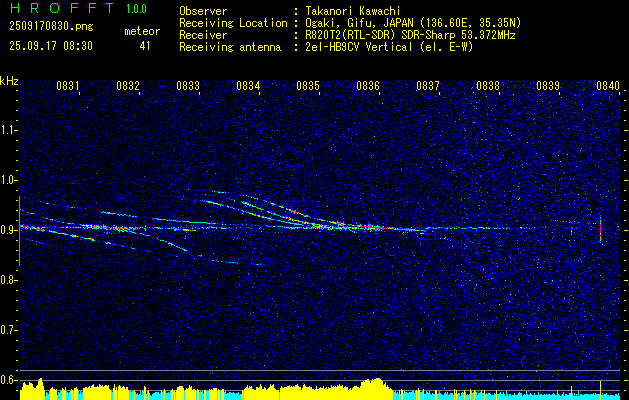The height and width of the screenshot is (400, 629).
Task: Click the 0834 time marker
Action: click(x=248, y=85)
